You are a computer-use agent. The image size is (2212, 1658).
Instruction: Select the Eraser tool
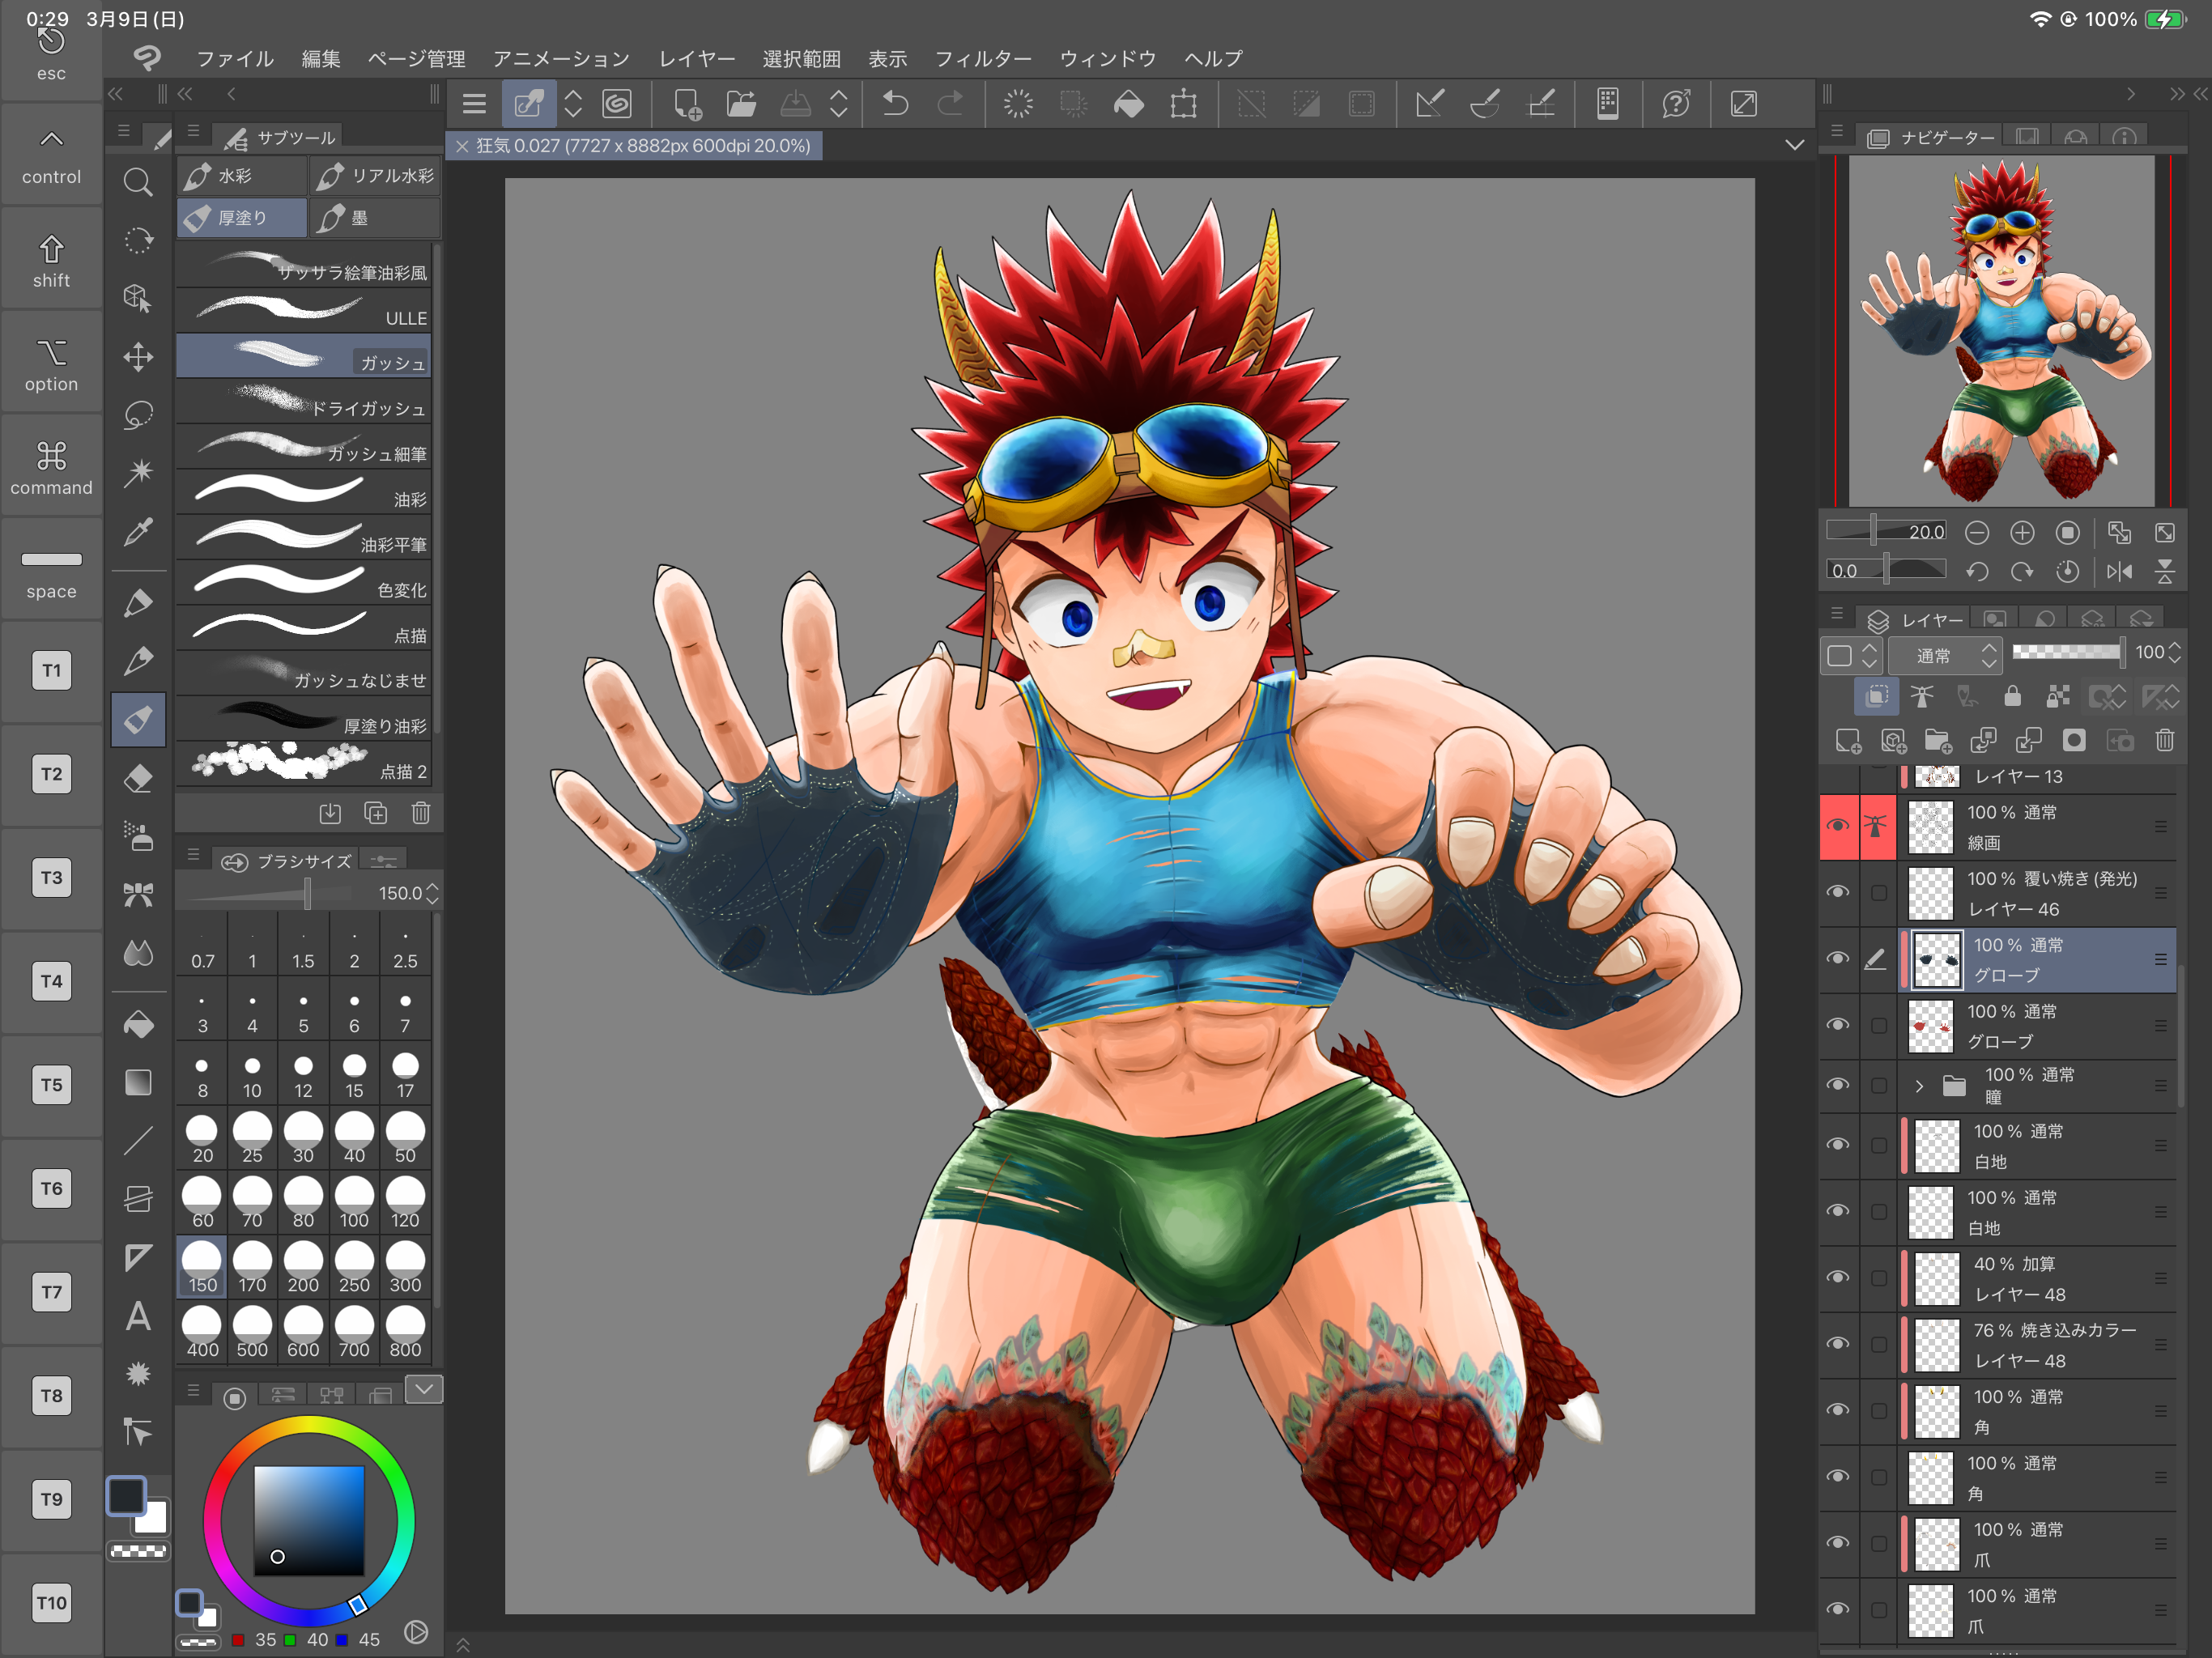tap(138, 778)
